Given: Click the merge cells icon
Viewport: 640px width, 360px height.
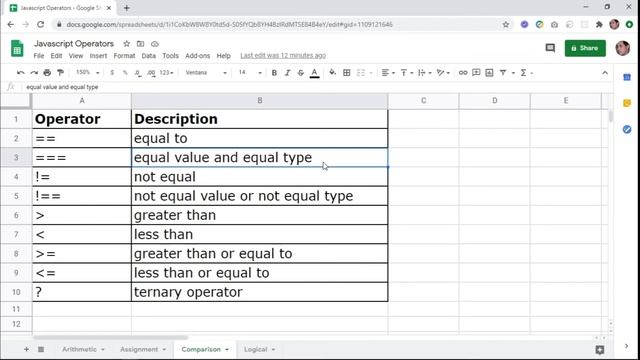Looking at the screenshot, I should pyautogui.click(x=361, y=73).
